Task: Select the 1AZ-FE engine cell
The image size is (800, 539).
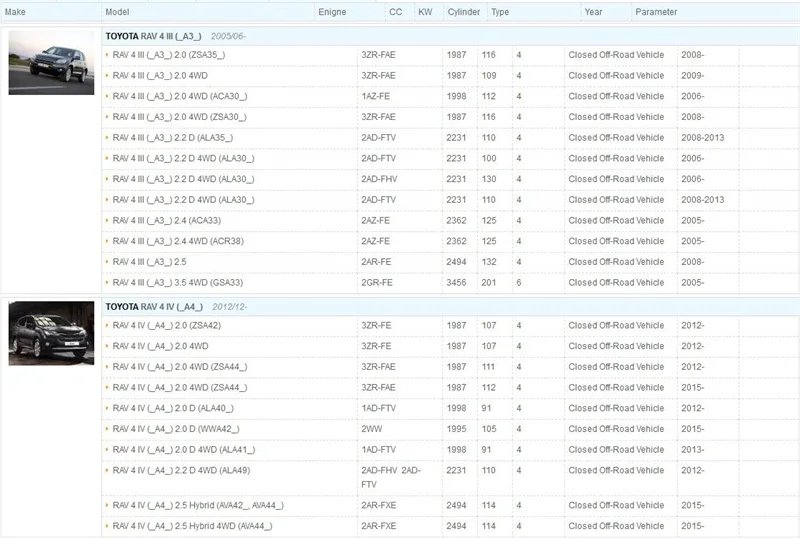Action: [x=376, y=96]
